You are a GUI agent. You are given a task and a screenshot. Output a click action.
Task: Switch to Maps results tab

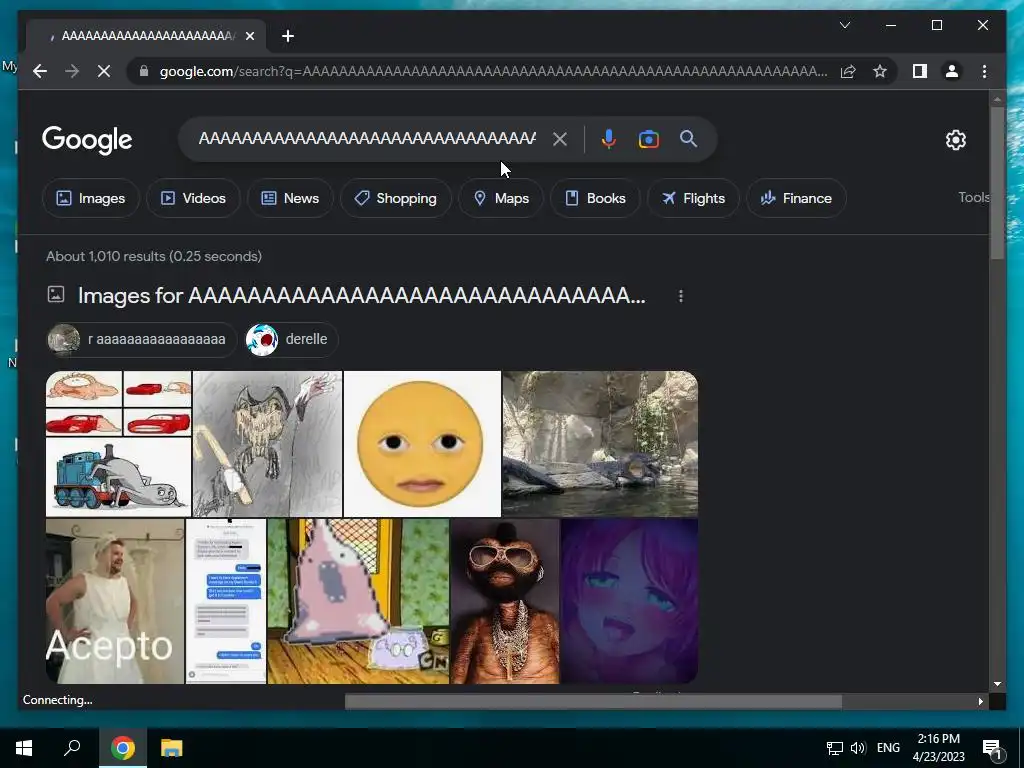pyautogui.click(x=501, y=198)
